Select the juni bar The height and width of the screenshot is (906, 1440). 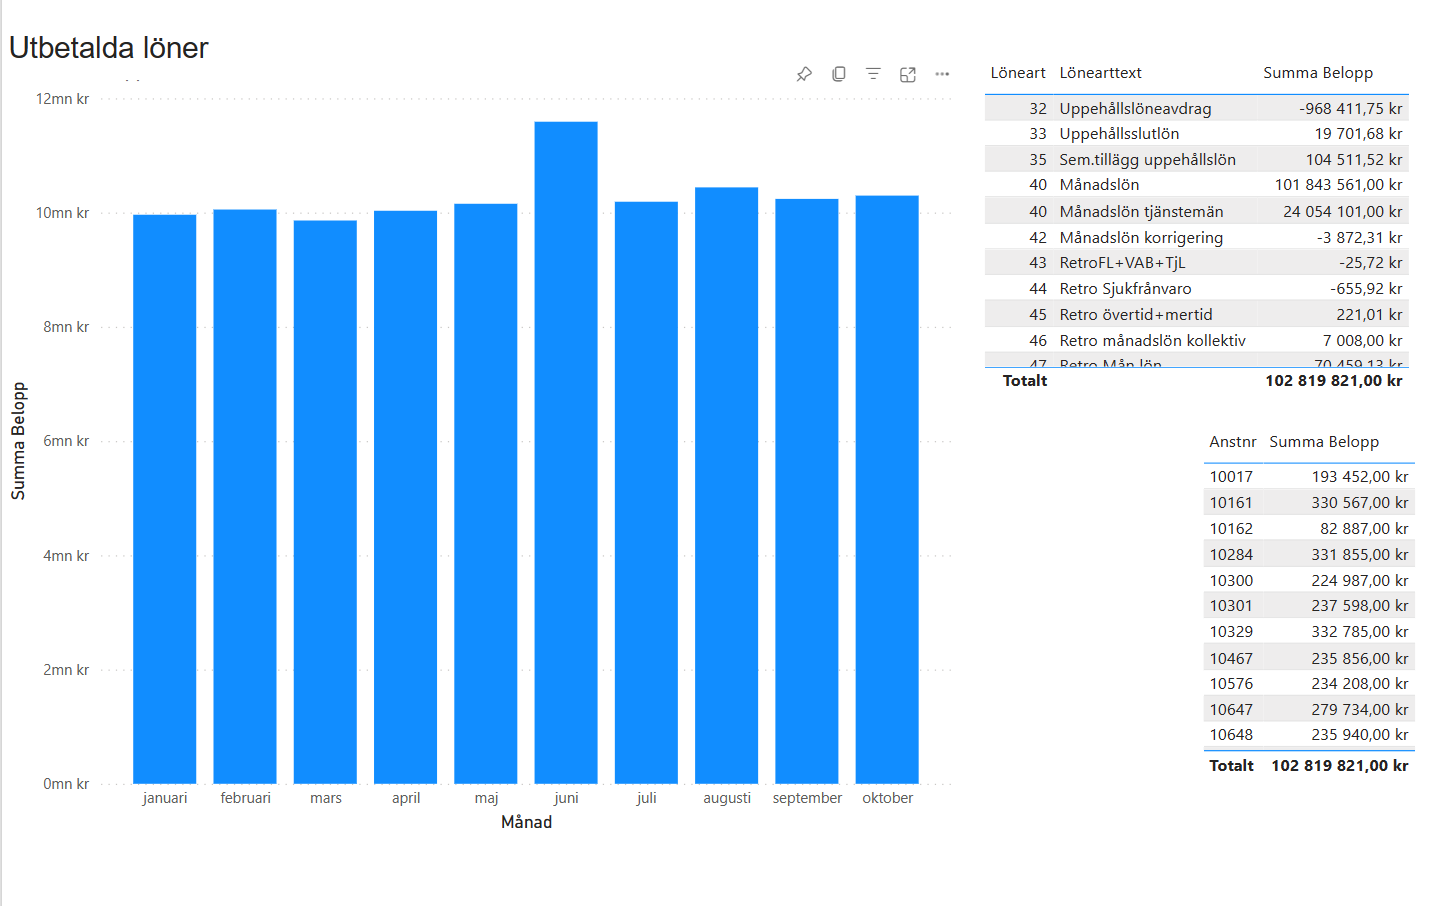566,452
